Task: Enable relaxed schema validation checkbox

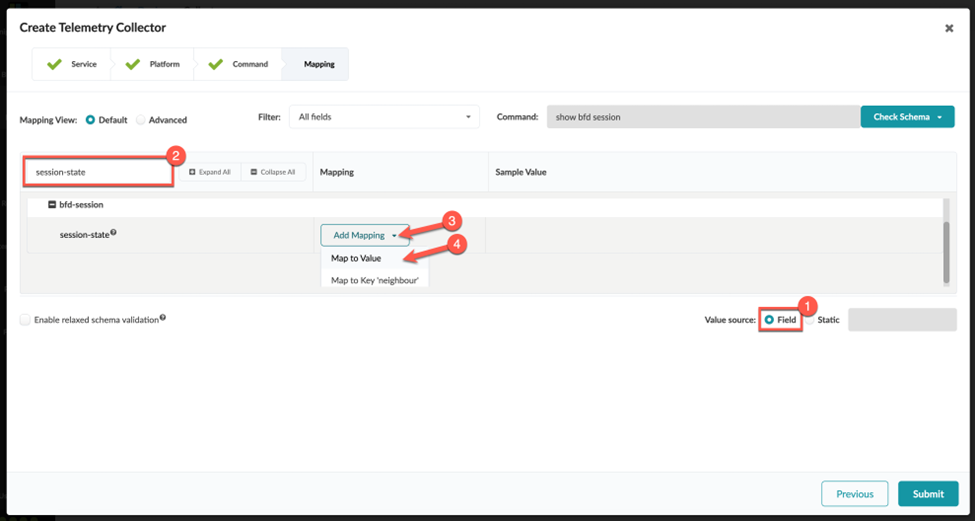Action: (25, 320)
